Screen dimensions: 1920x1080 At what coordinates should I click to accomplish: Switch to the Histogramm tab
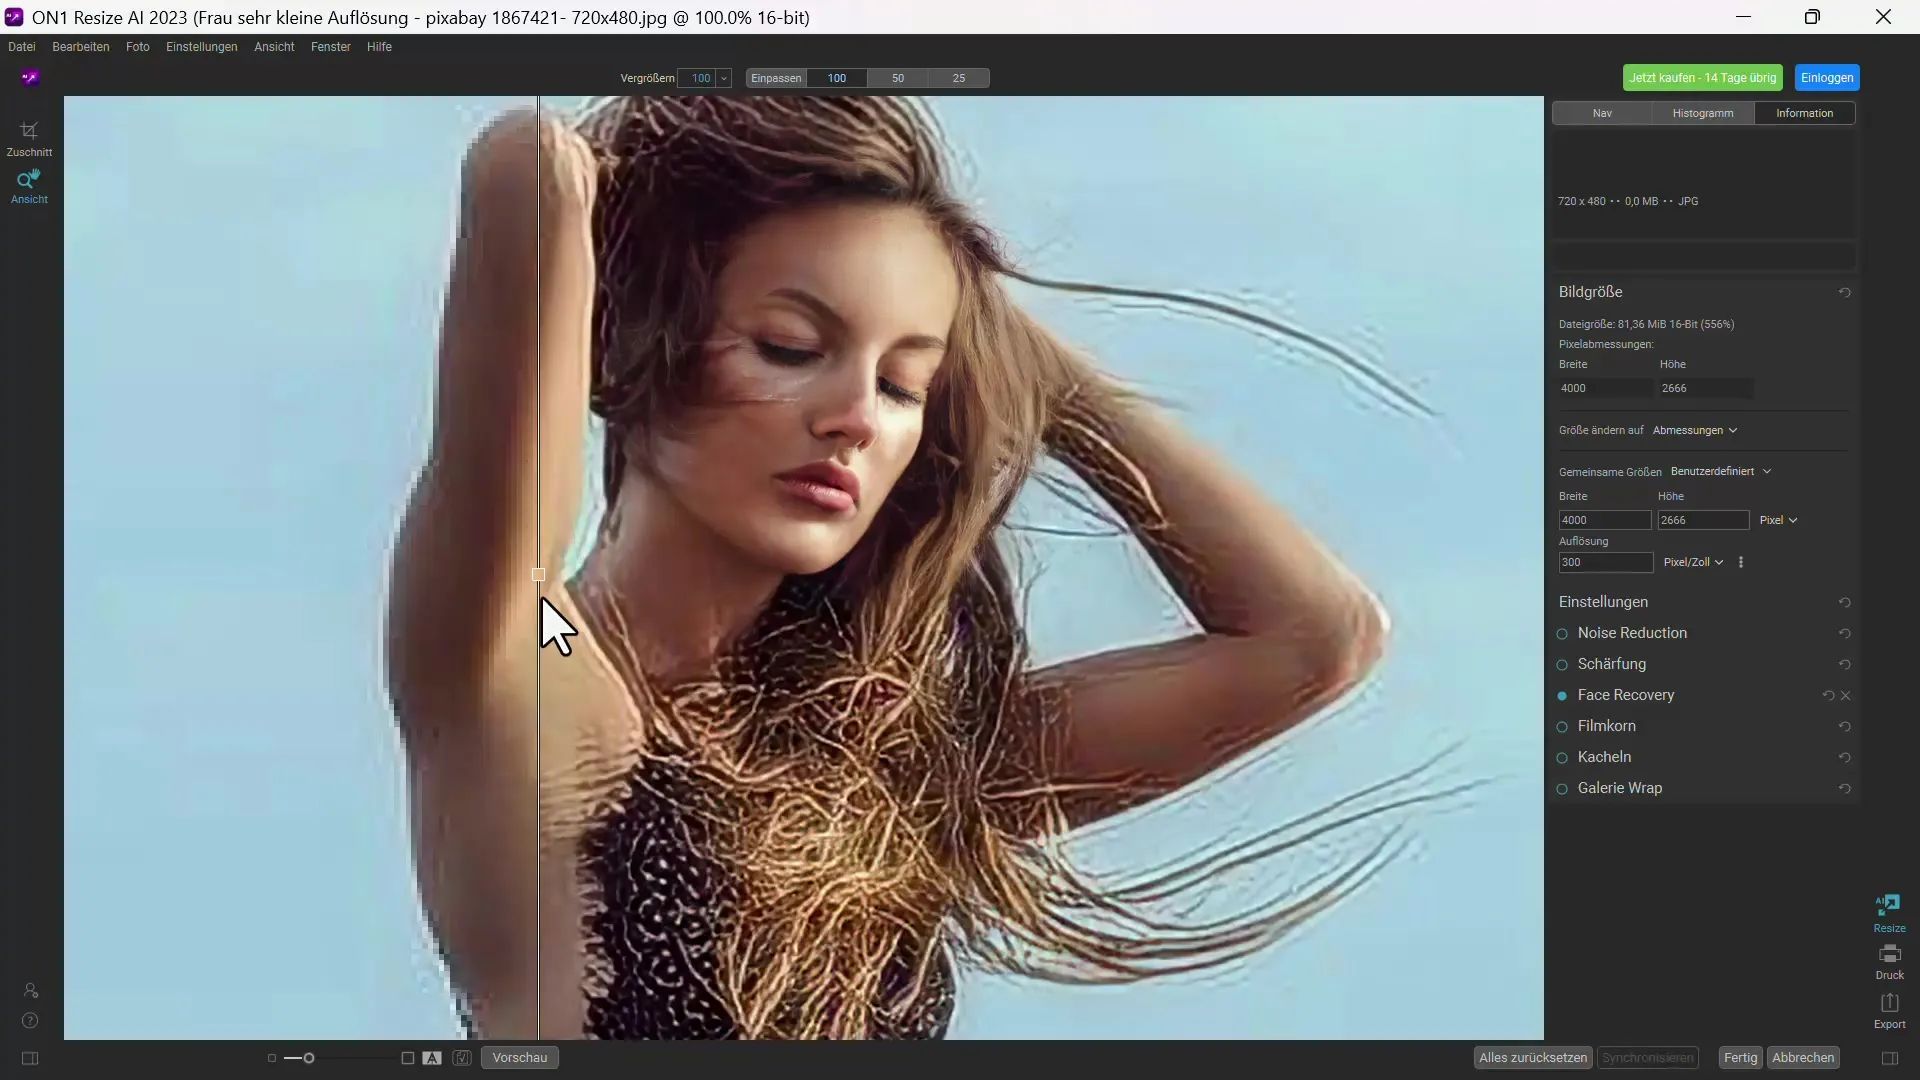[x=1702, y=112]
